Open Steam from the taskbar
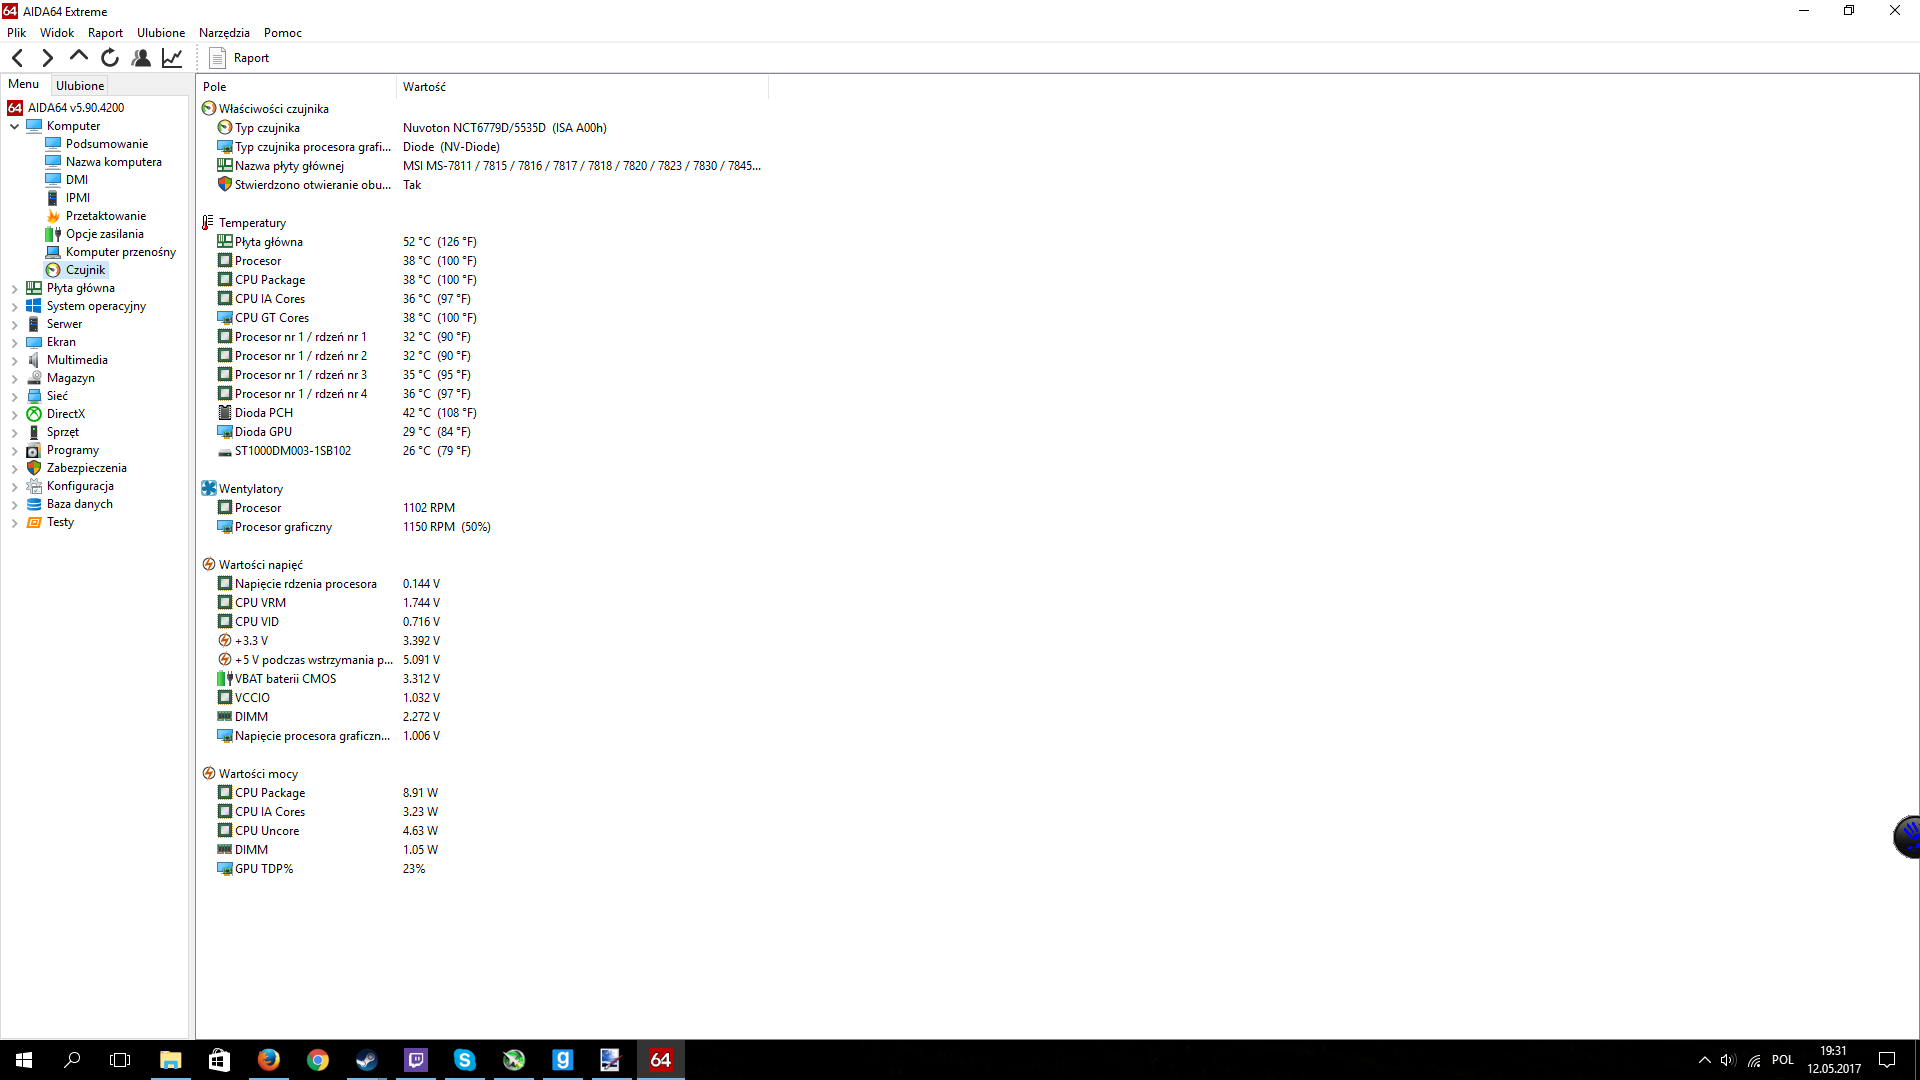The height and width of the screenshot is (1080, 1920). tap(366, 1060)
